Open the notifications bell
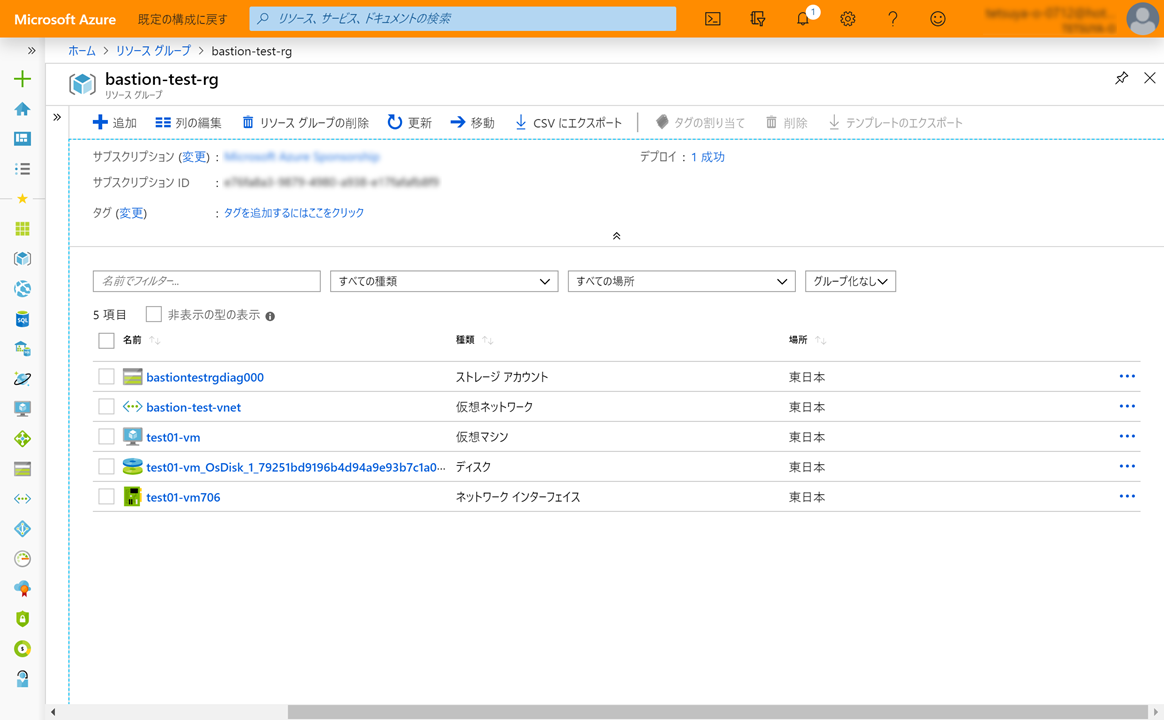 [x=803, y=19]
